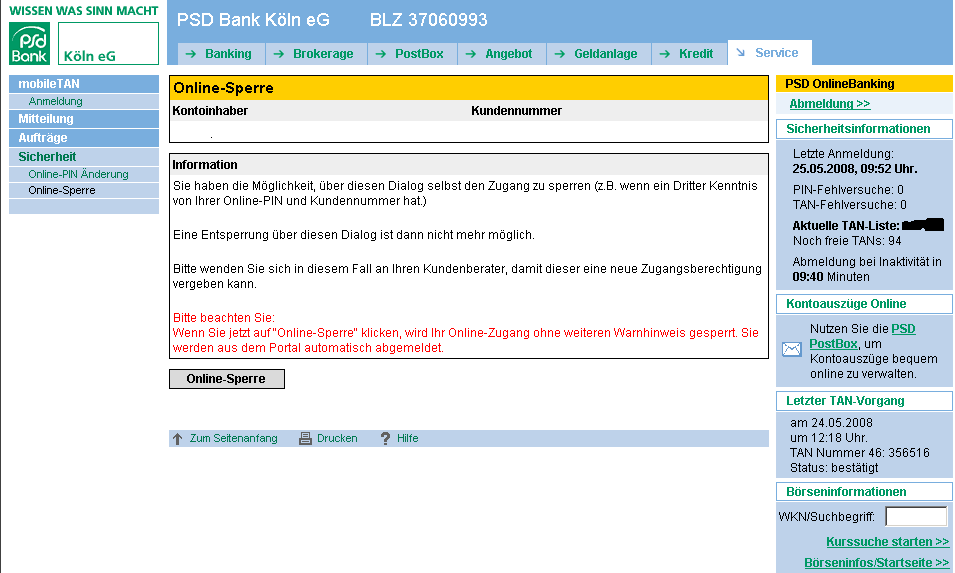The image size is (955, 573).
Task: Select Online-Sperre in the sidebar
Action: point(84,191)
